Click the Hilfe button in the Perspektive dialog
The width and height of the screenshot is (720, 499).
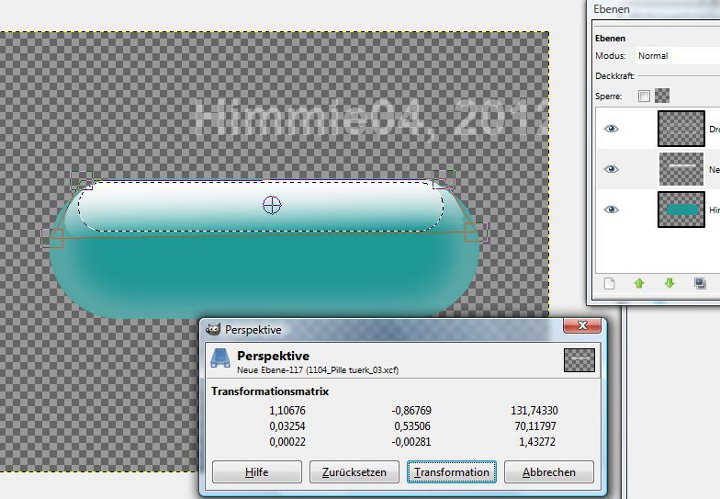tap(257, 472)
